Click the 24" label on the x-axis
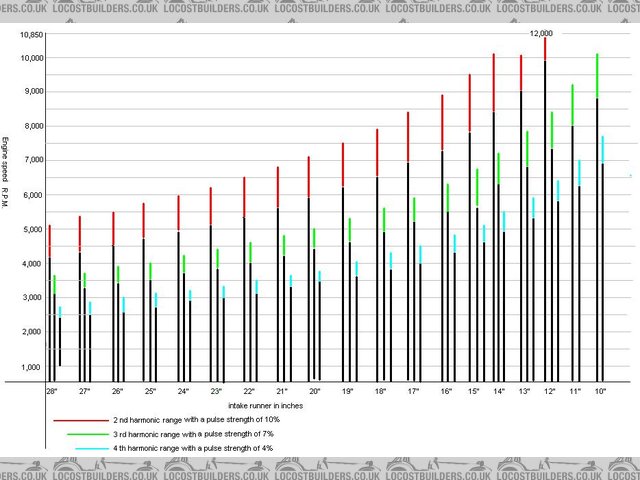Screen dimensions: 640x480 tap(183, 391)
